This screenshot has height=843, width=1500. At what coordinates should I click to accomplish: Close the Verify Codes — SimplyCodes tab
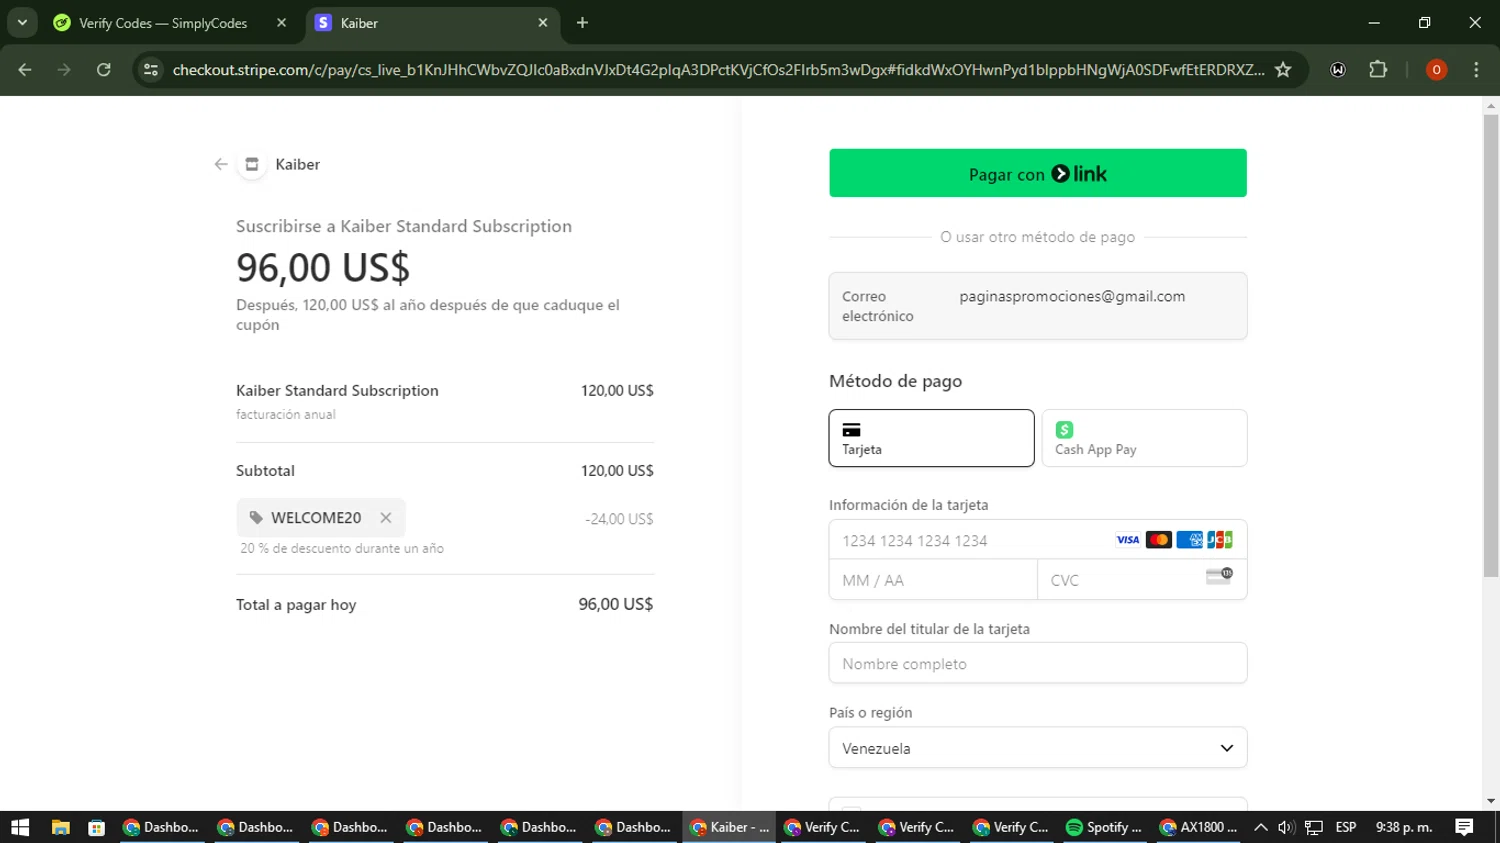pos(281,23)
